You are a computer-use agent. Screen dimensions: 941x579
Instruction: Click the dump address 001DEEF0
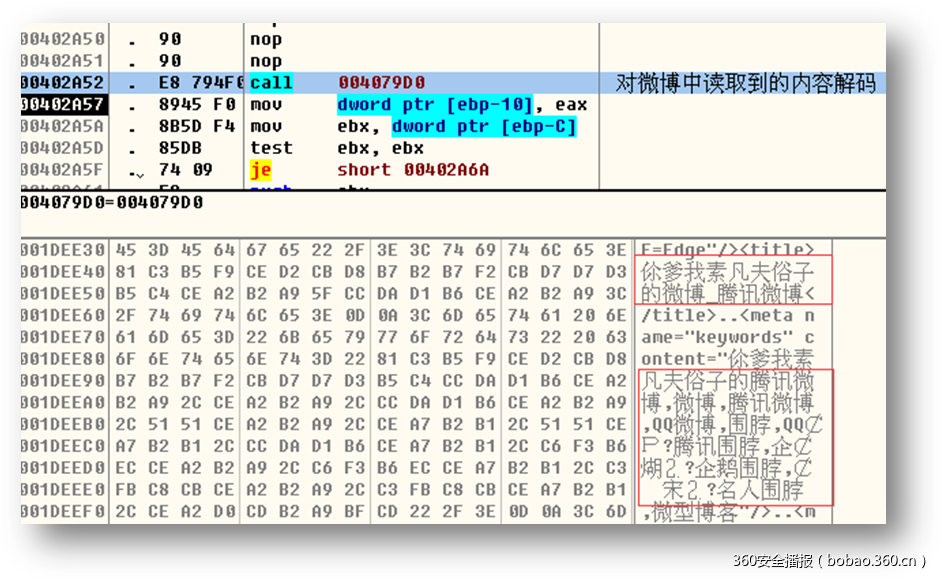[62, 511]
